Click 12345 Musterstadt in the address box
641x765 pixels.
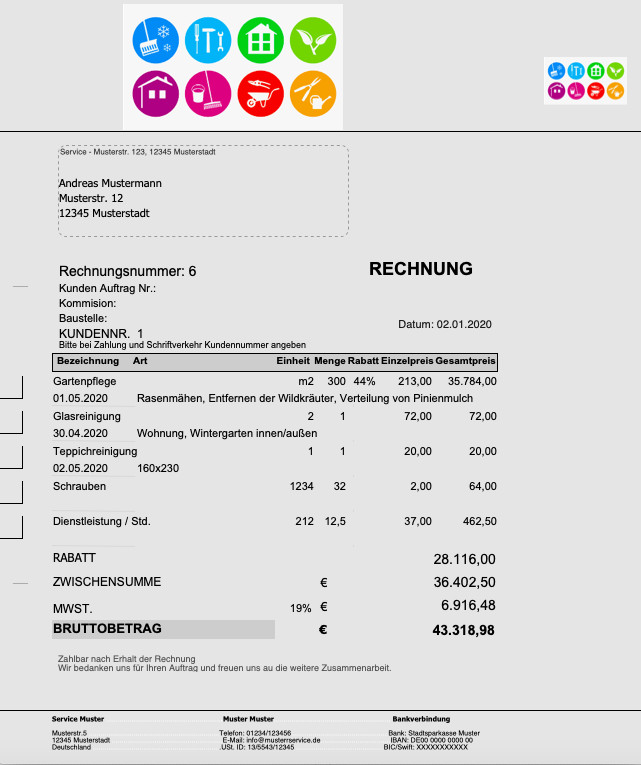(x=104, y=213)
